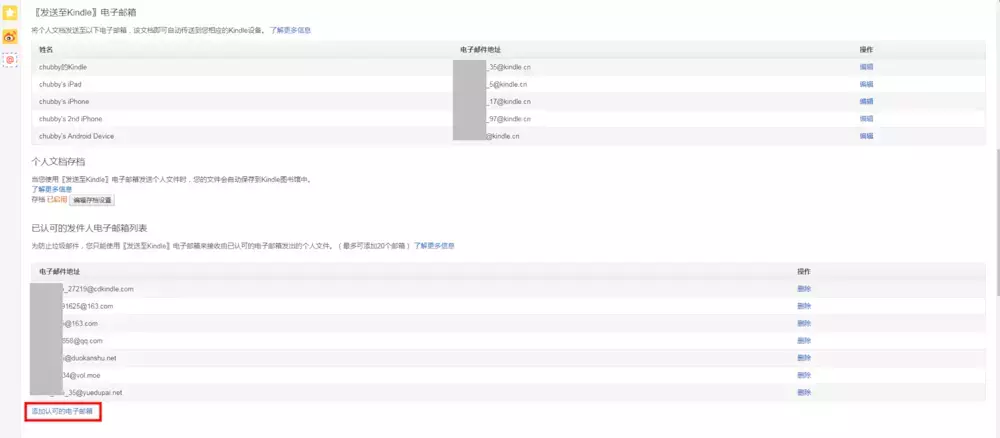Click the 个人文档存档 heading
Screen dimensions: 1000x438
click(58, 162)
